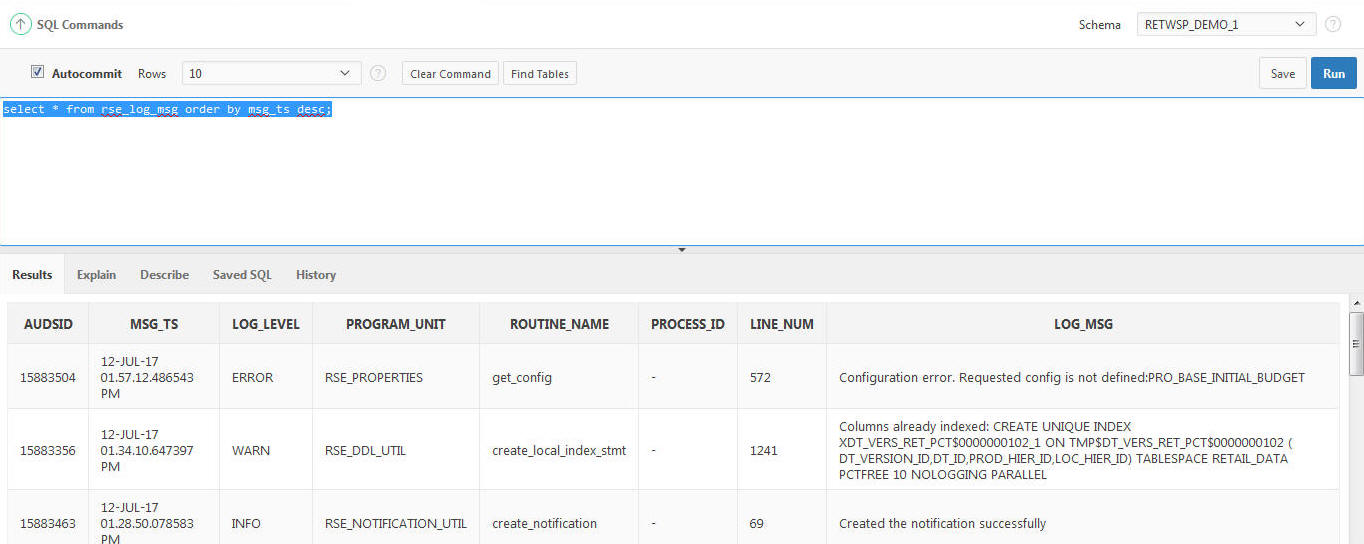Click the line number 572 cell
The image size is (1364, 544).
pyautogui.click(x=782, y=377)
